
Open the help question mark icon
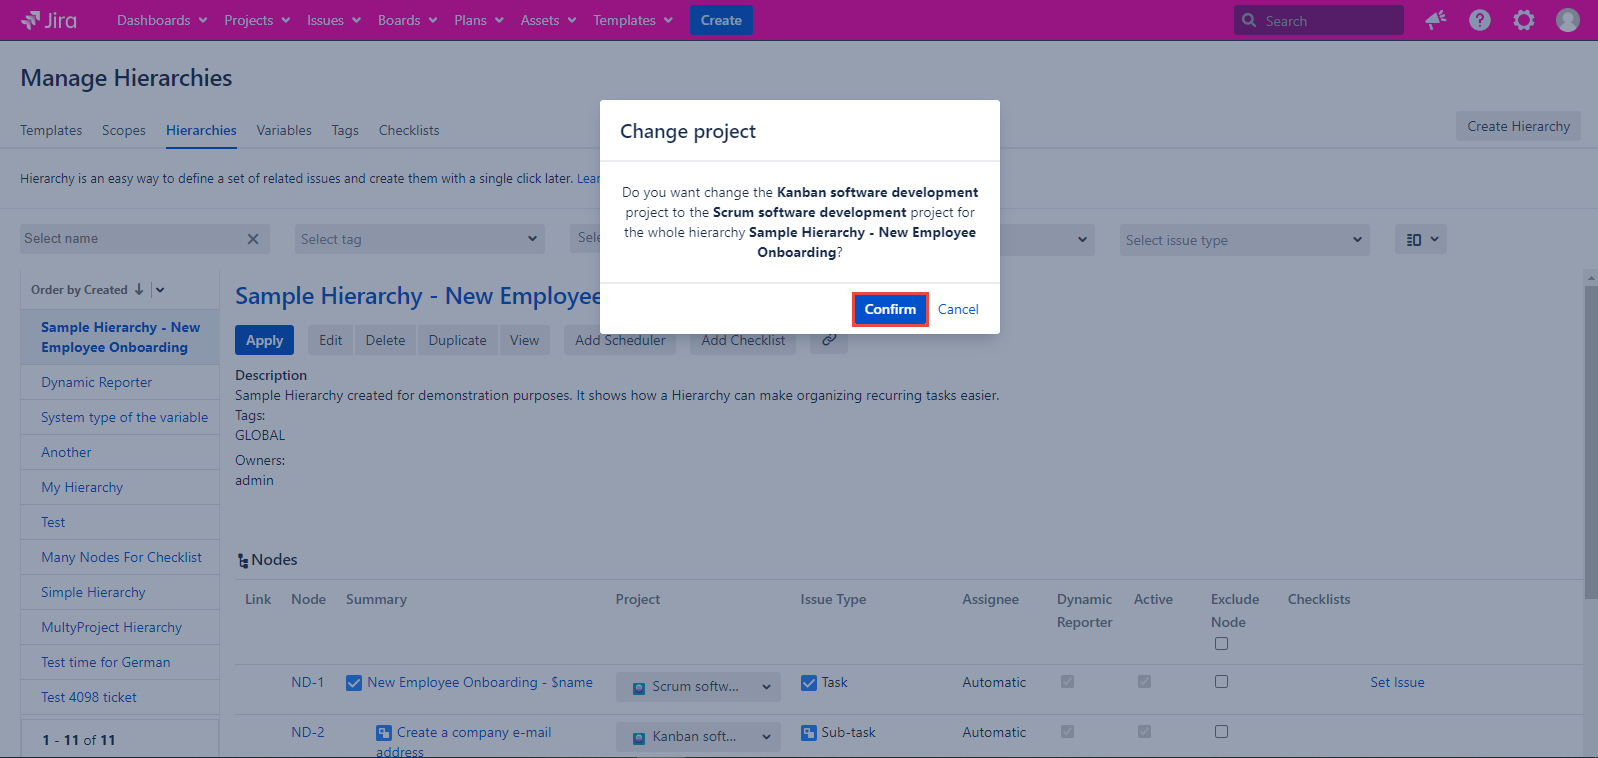pos(1480,20)
